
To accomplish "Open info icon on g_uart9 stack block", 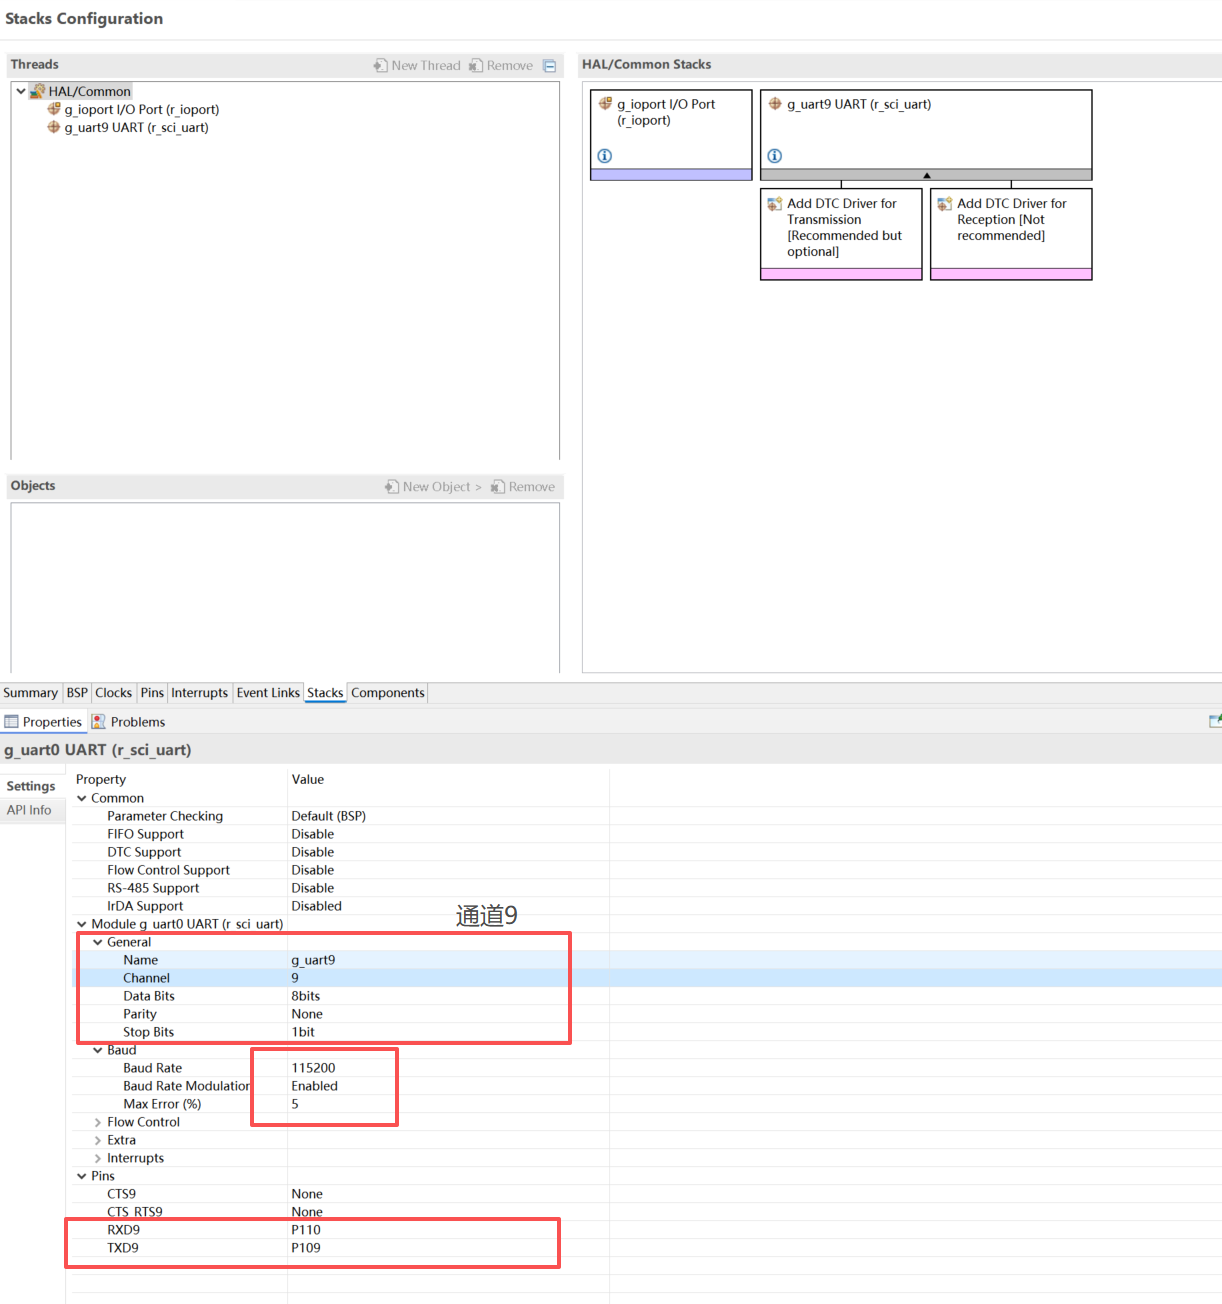I will pyautogui.click(x=774, y=156).
